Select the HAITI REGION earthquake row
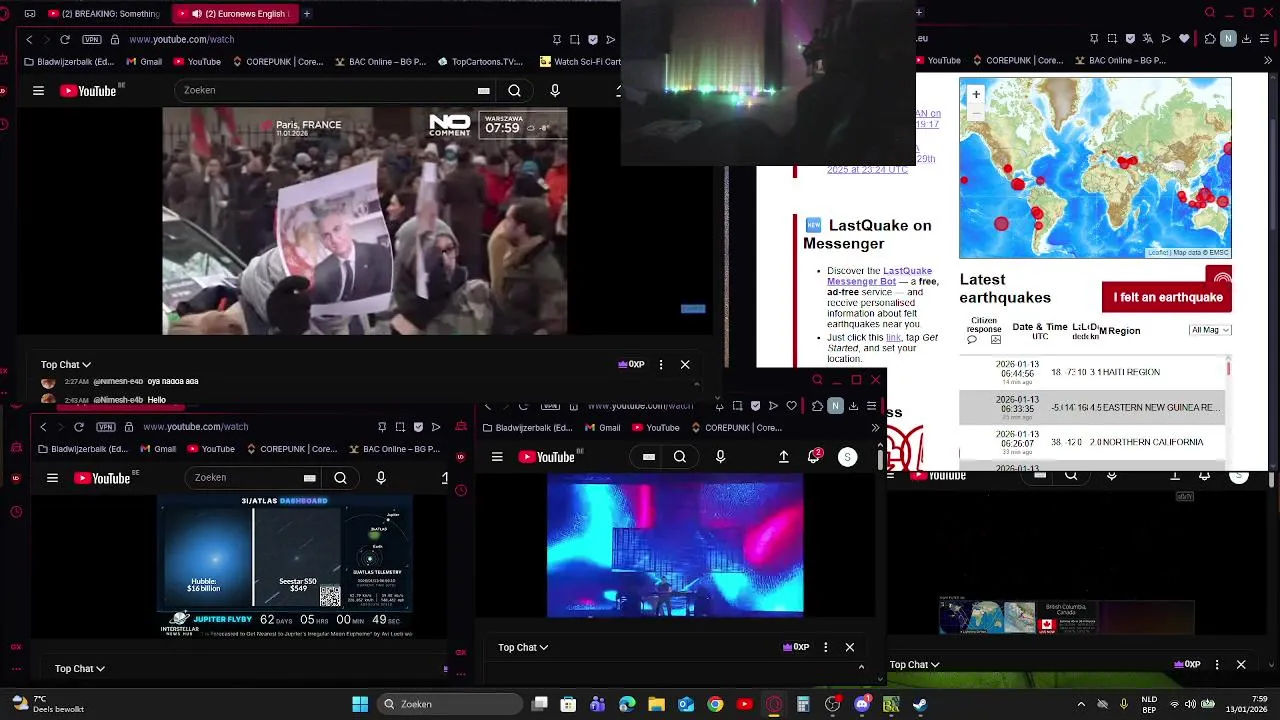Screen dimensions: 1280x720 pos(1092,372)
